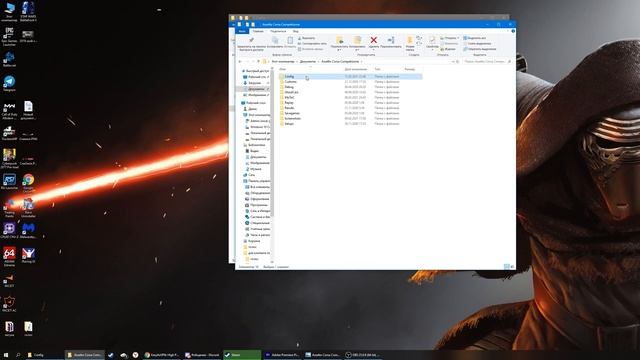Screen dimensions: 640x360
Task: Click the OBS taskbar button
Action: pyautogui.click(x=362, y=355)
